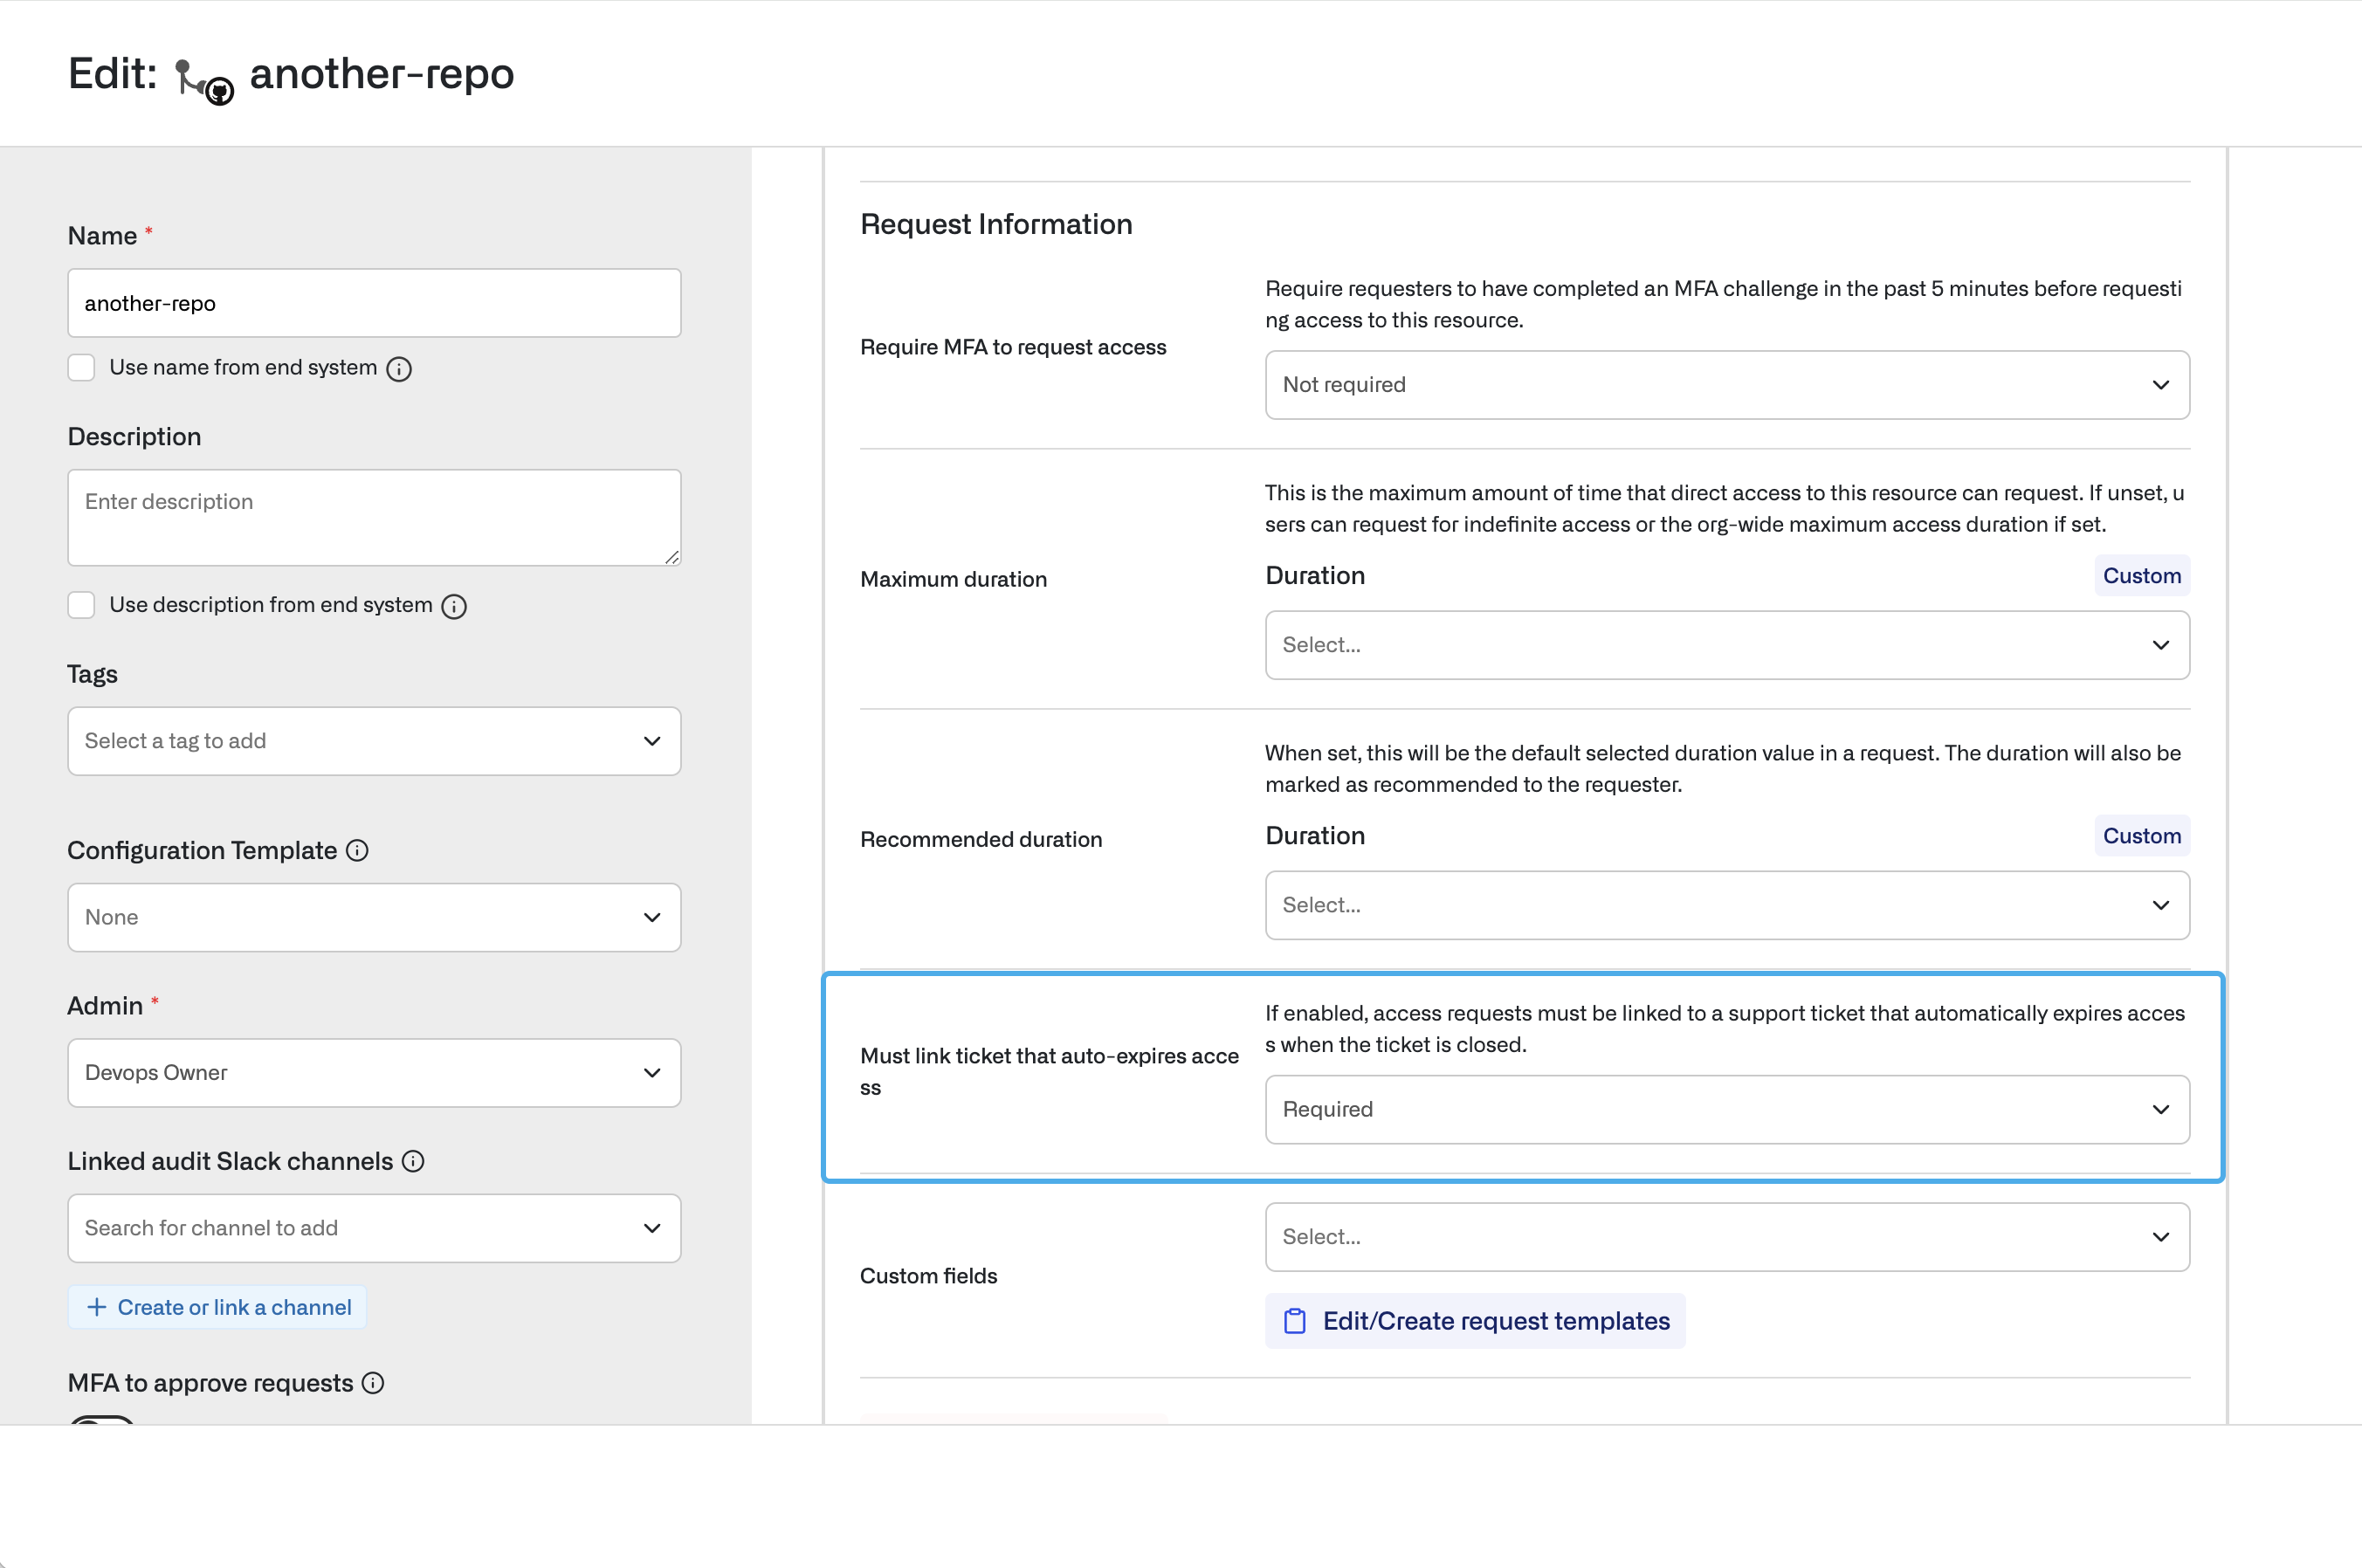
Task: Click the Enter description text area
Action: pyautogui.click(x=374, y=517)
